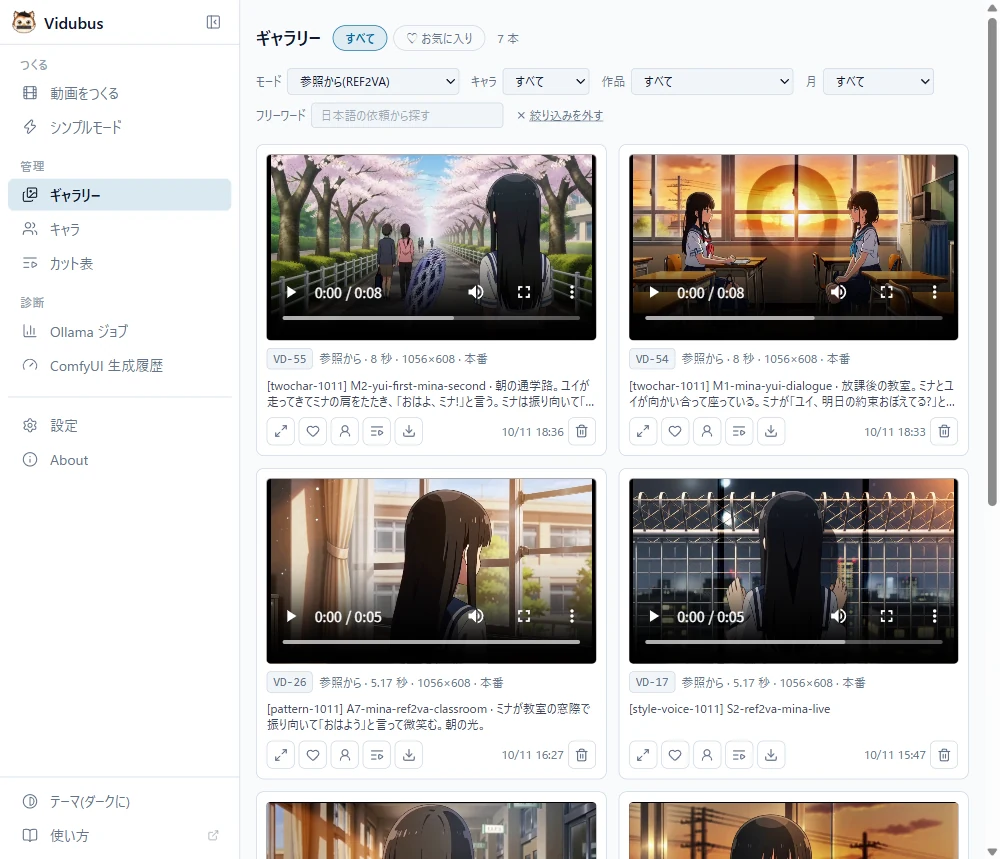This screenshot has height=859, width=1000.
Task: Open 使い方 help link
Action: 120,835
